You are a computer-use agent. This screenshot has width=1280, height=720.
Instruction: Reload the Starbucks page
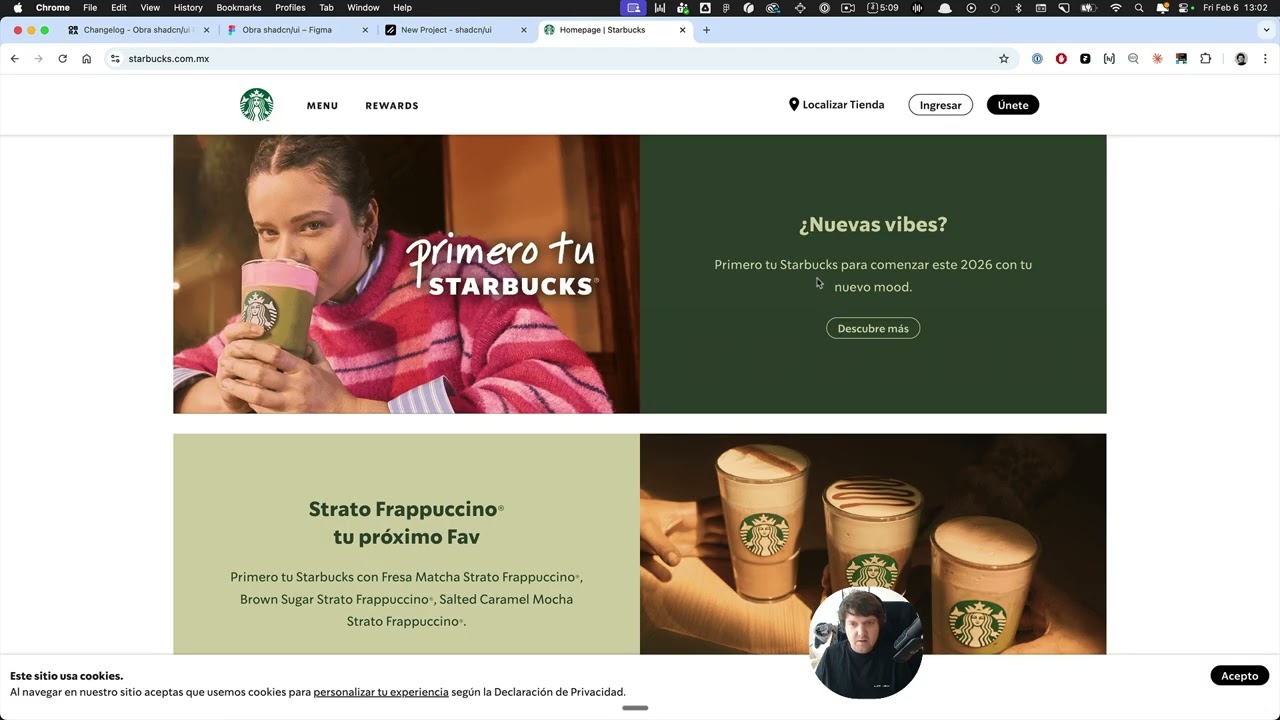pyautogui.click(x=63, y=59)
